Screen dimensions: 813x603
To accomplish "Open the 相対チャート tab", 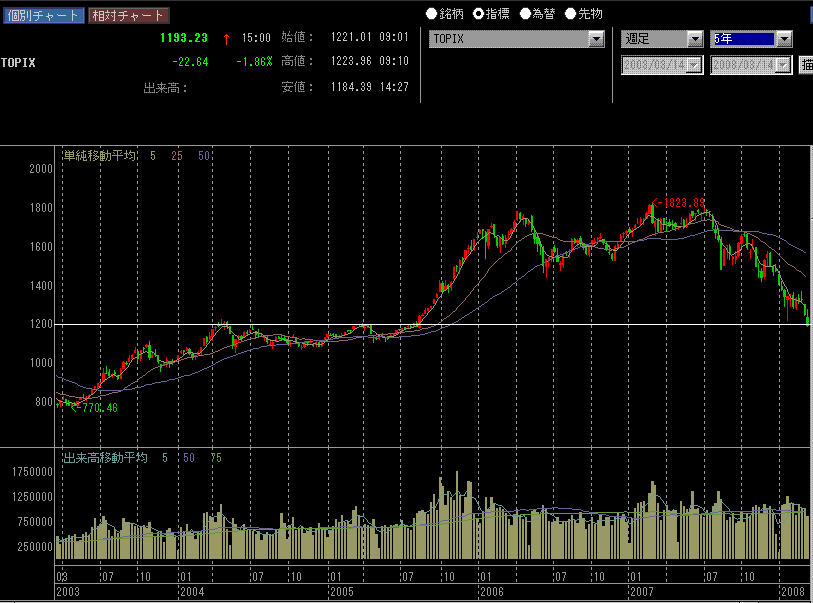I will [x=127, y=15].
